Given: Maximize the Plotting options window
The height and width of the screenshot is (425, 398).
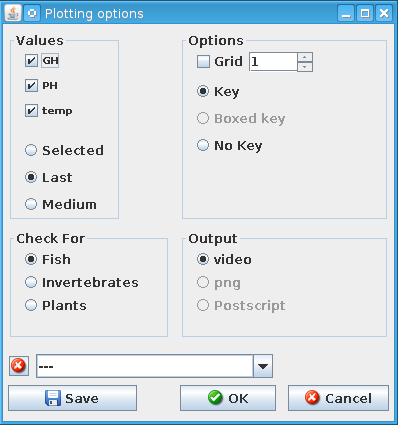Looking at the screenshot, I should tap(365, 13).
